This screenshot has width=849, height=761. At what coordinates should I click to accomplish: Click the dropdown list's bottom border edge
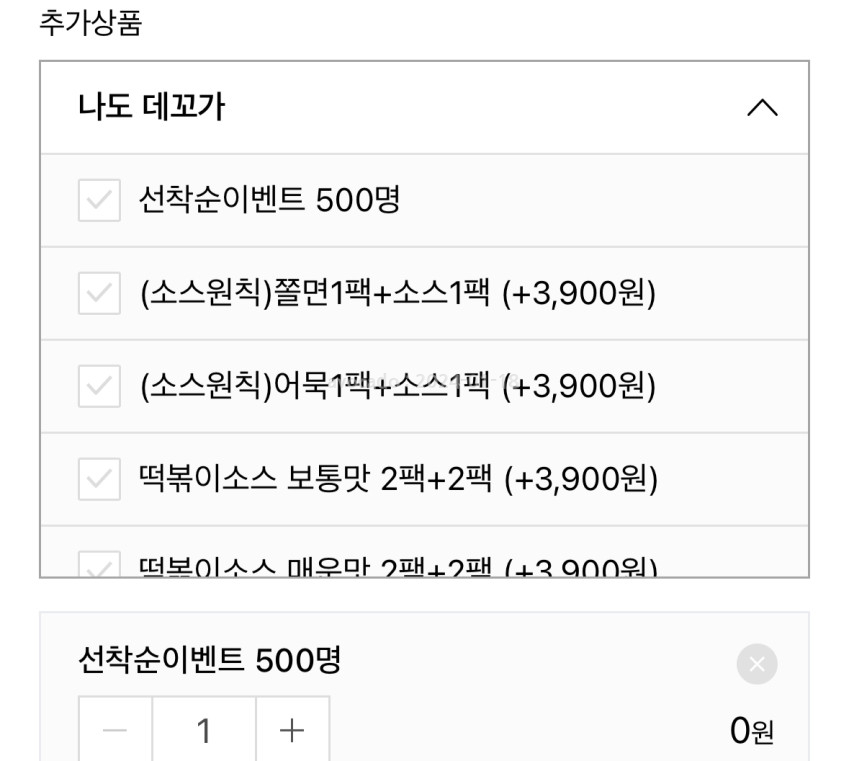(424, 577)
